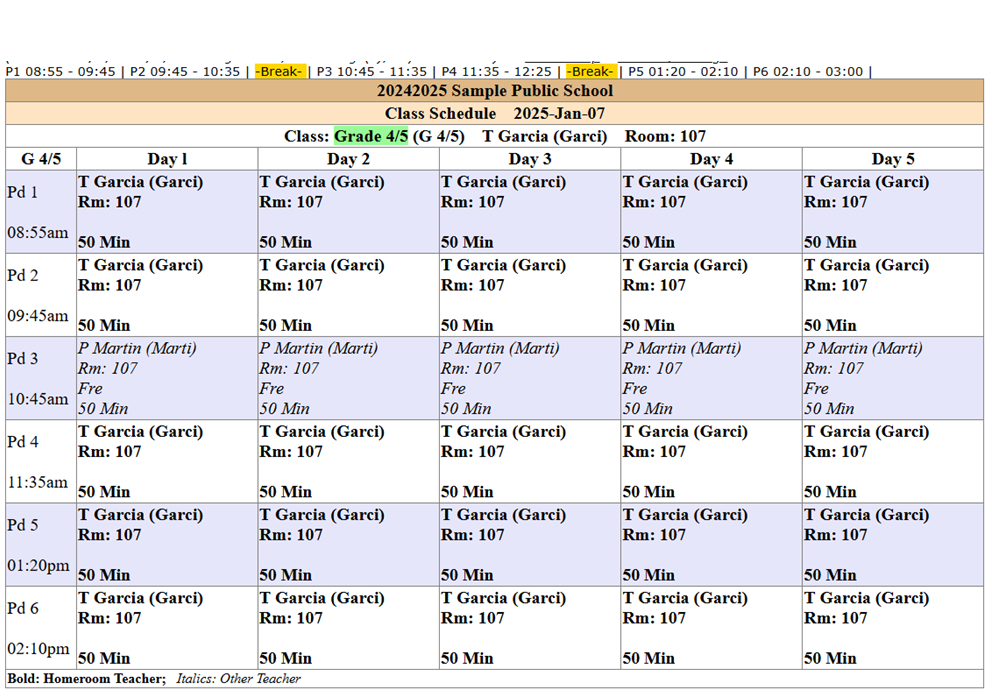Click the highlighted Grade 4/5 class name
The width and height of the screenshot is (1000, 700).
coord(371,136)
